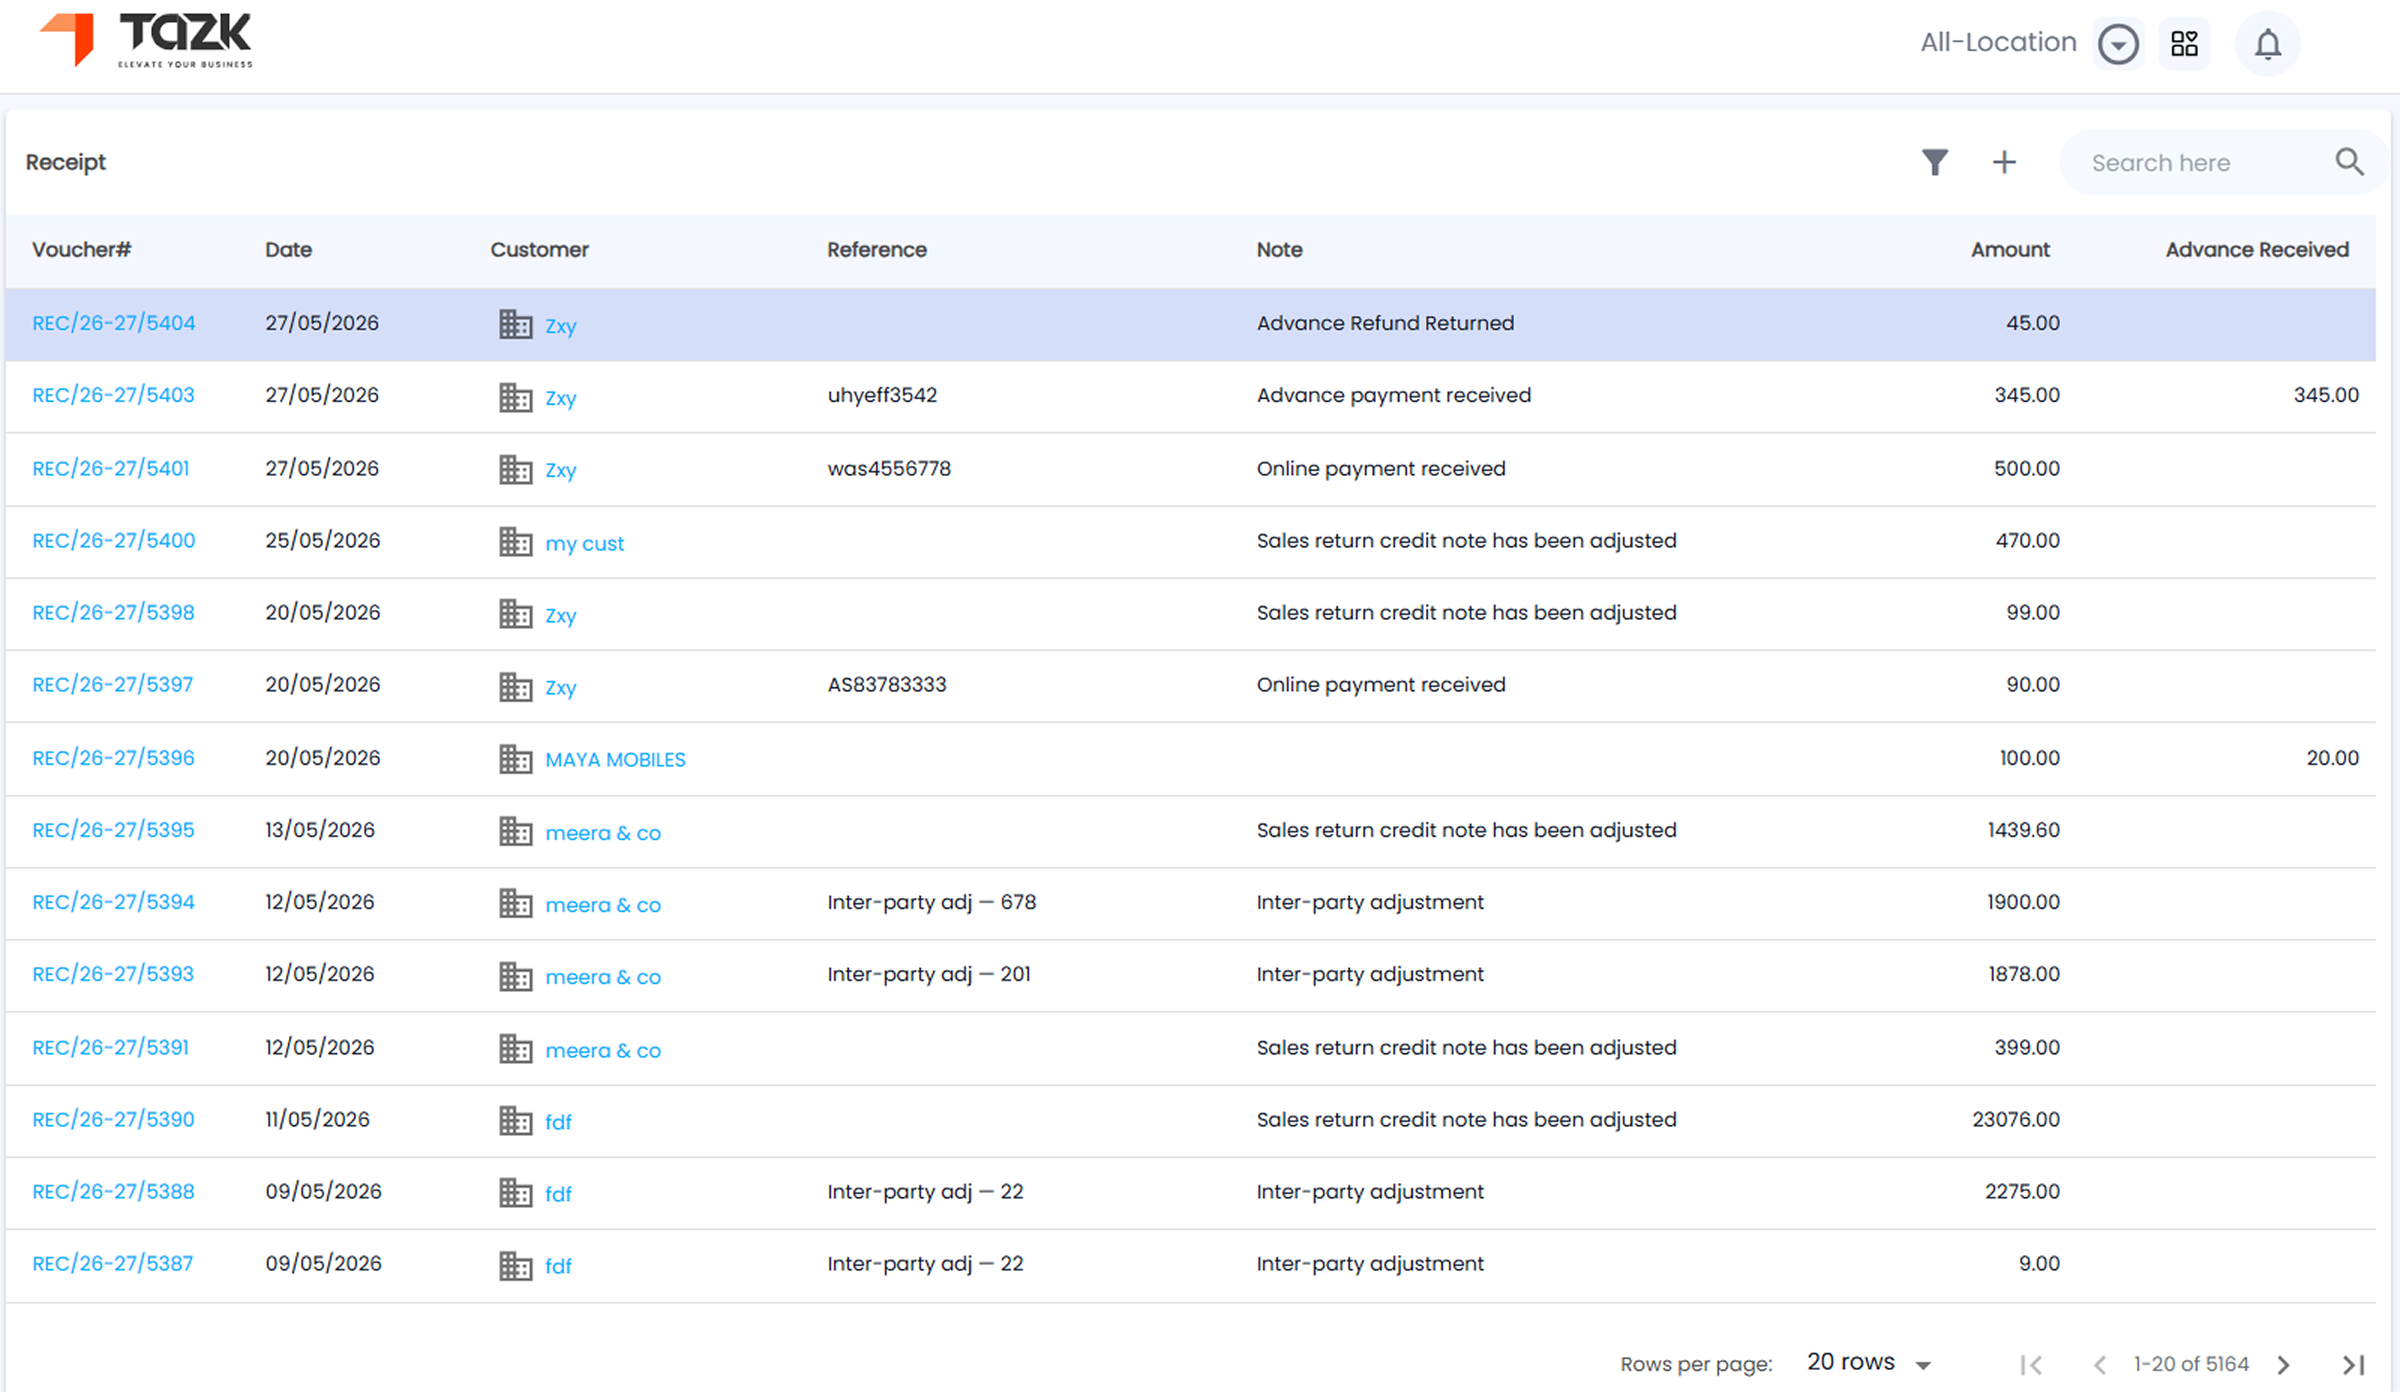Open the notifications bell
Viewport: 2400px width, 1392px height.
2268,44
